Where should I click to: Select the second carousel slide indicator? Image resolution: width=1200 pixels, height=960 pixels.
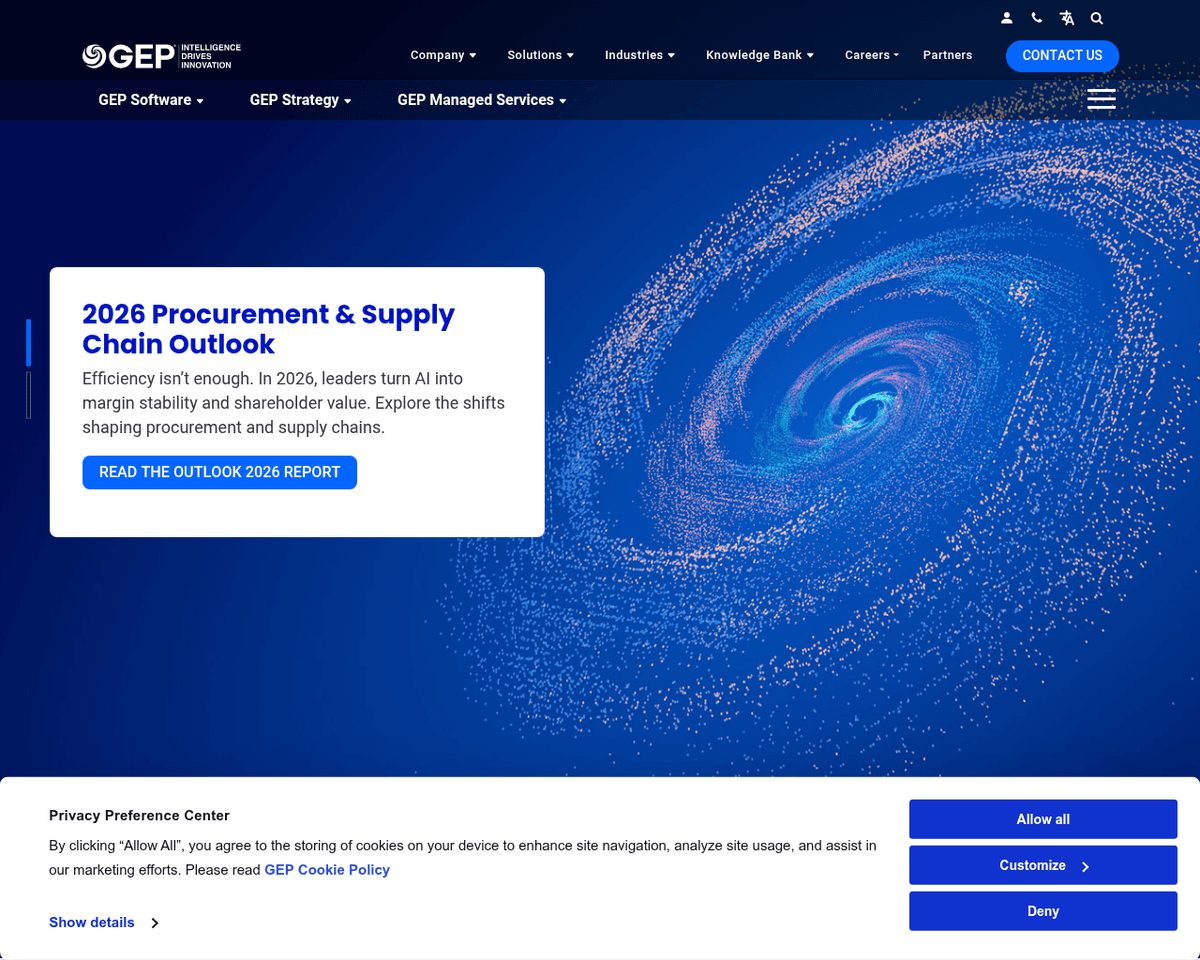click(x=28, y=395)
